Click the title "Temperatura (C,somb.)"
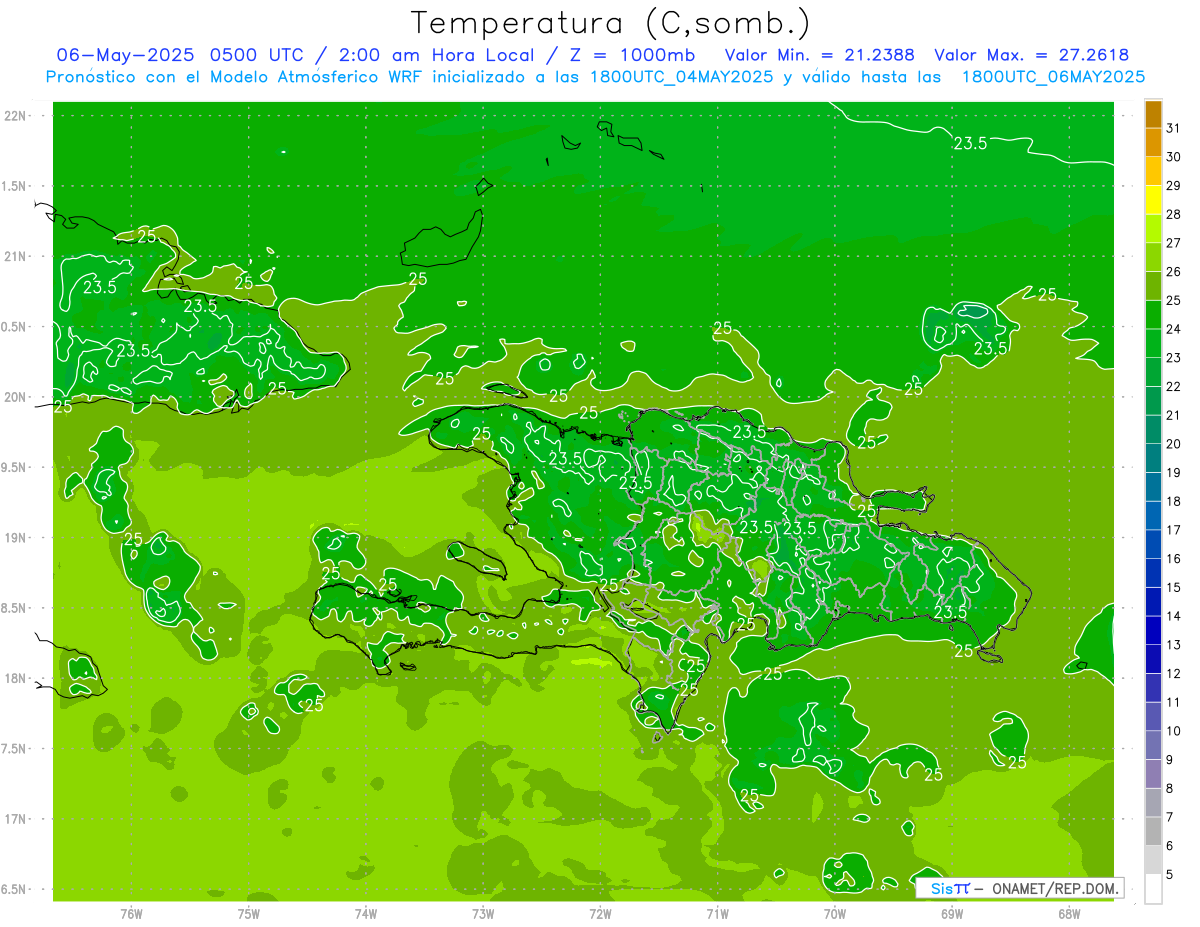 point(611,23)
